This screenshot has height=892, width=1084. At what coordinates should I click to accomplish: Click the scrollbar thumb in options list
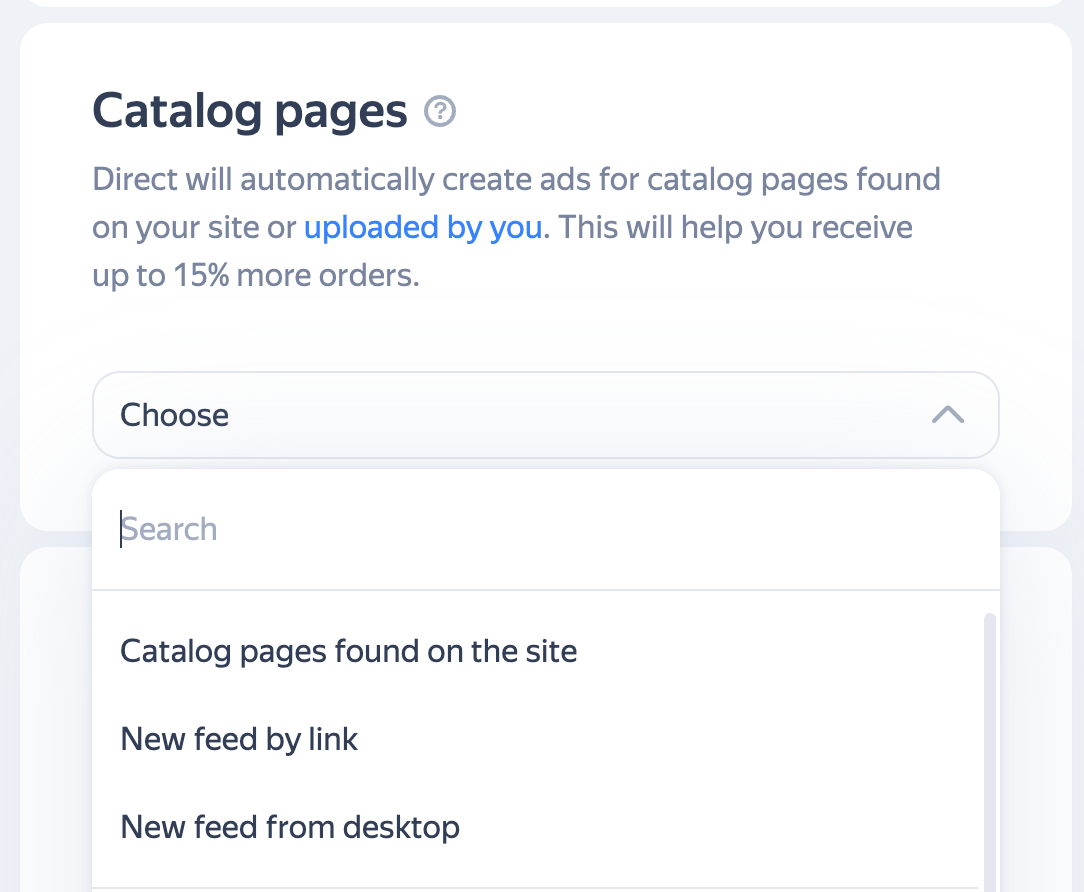tap(989, 752)
